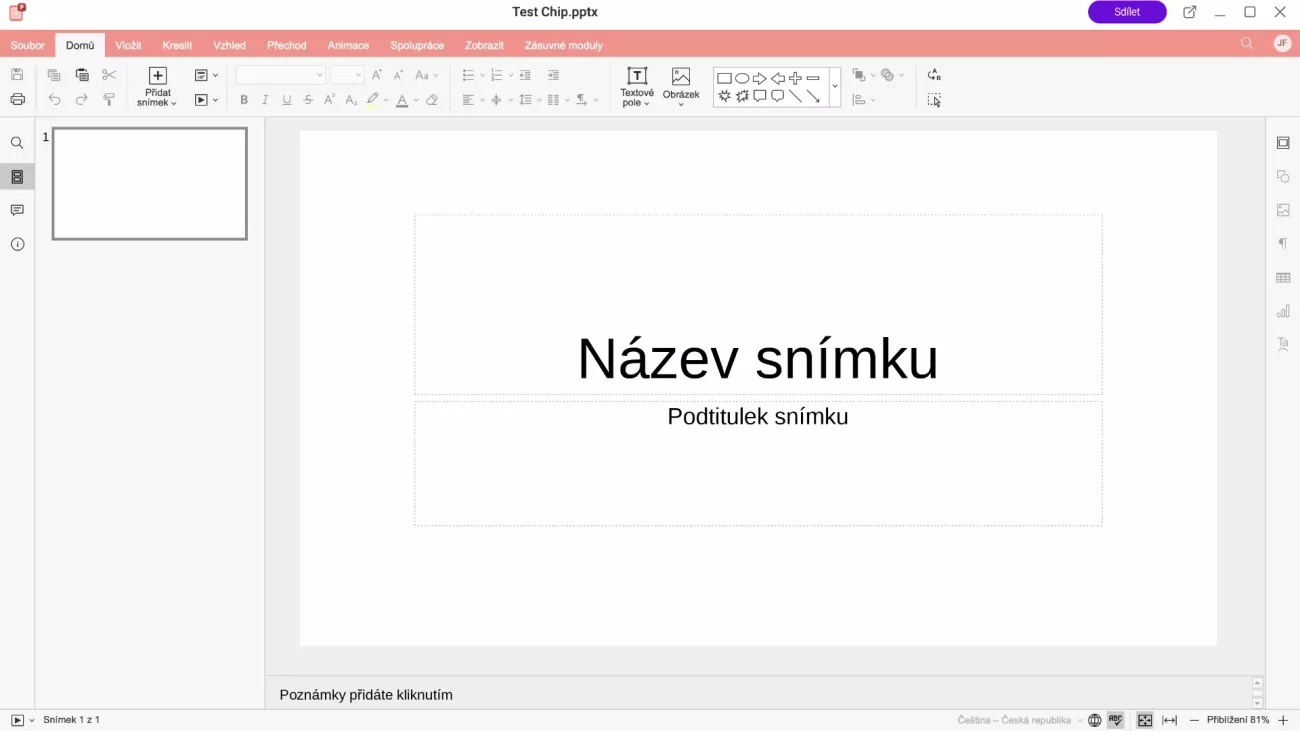This screenshot has width=1300, height=731.
Task: Open table settings in the right sidebar
Action: (x=1283, y=278)
